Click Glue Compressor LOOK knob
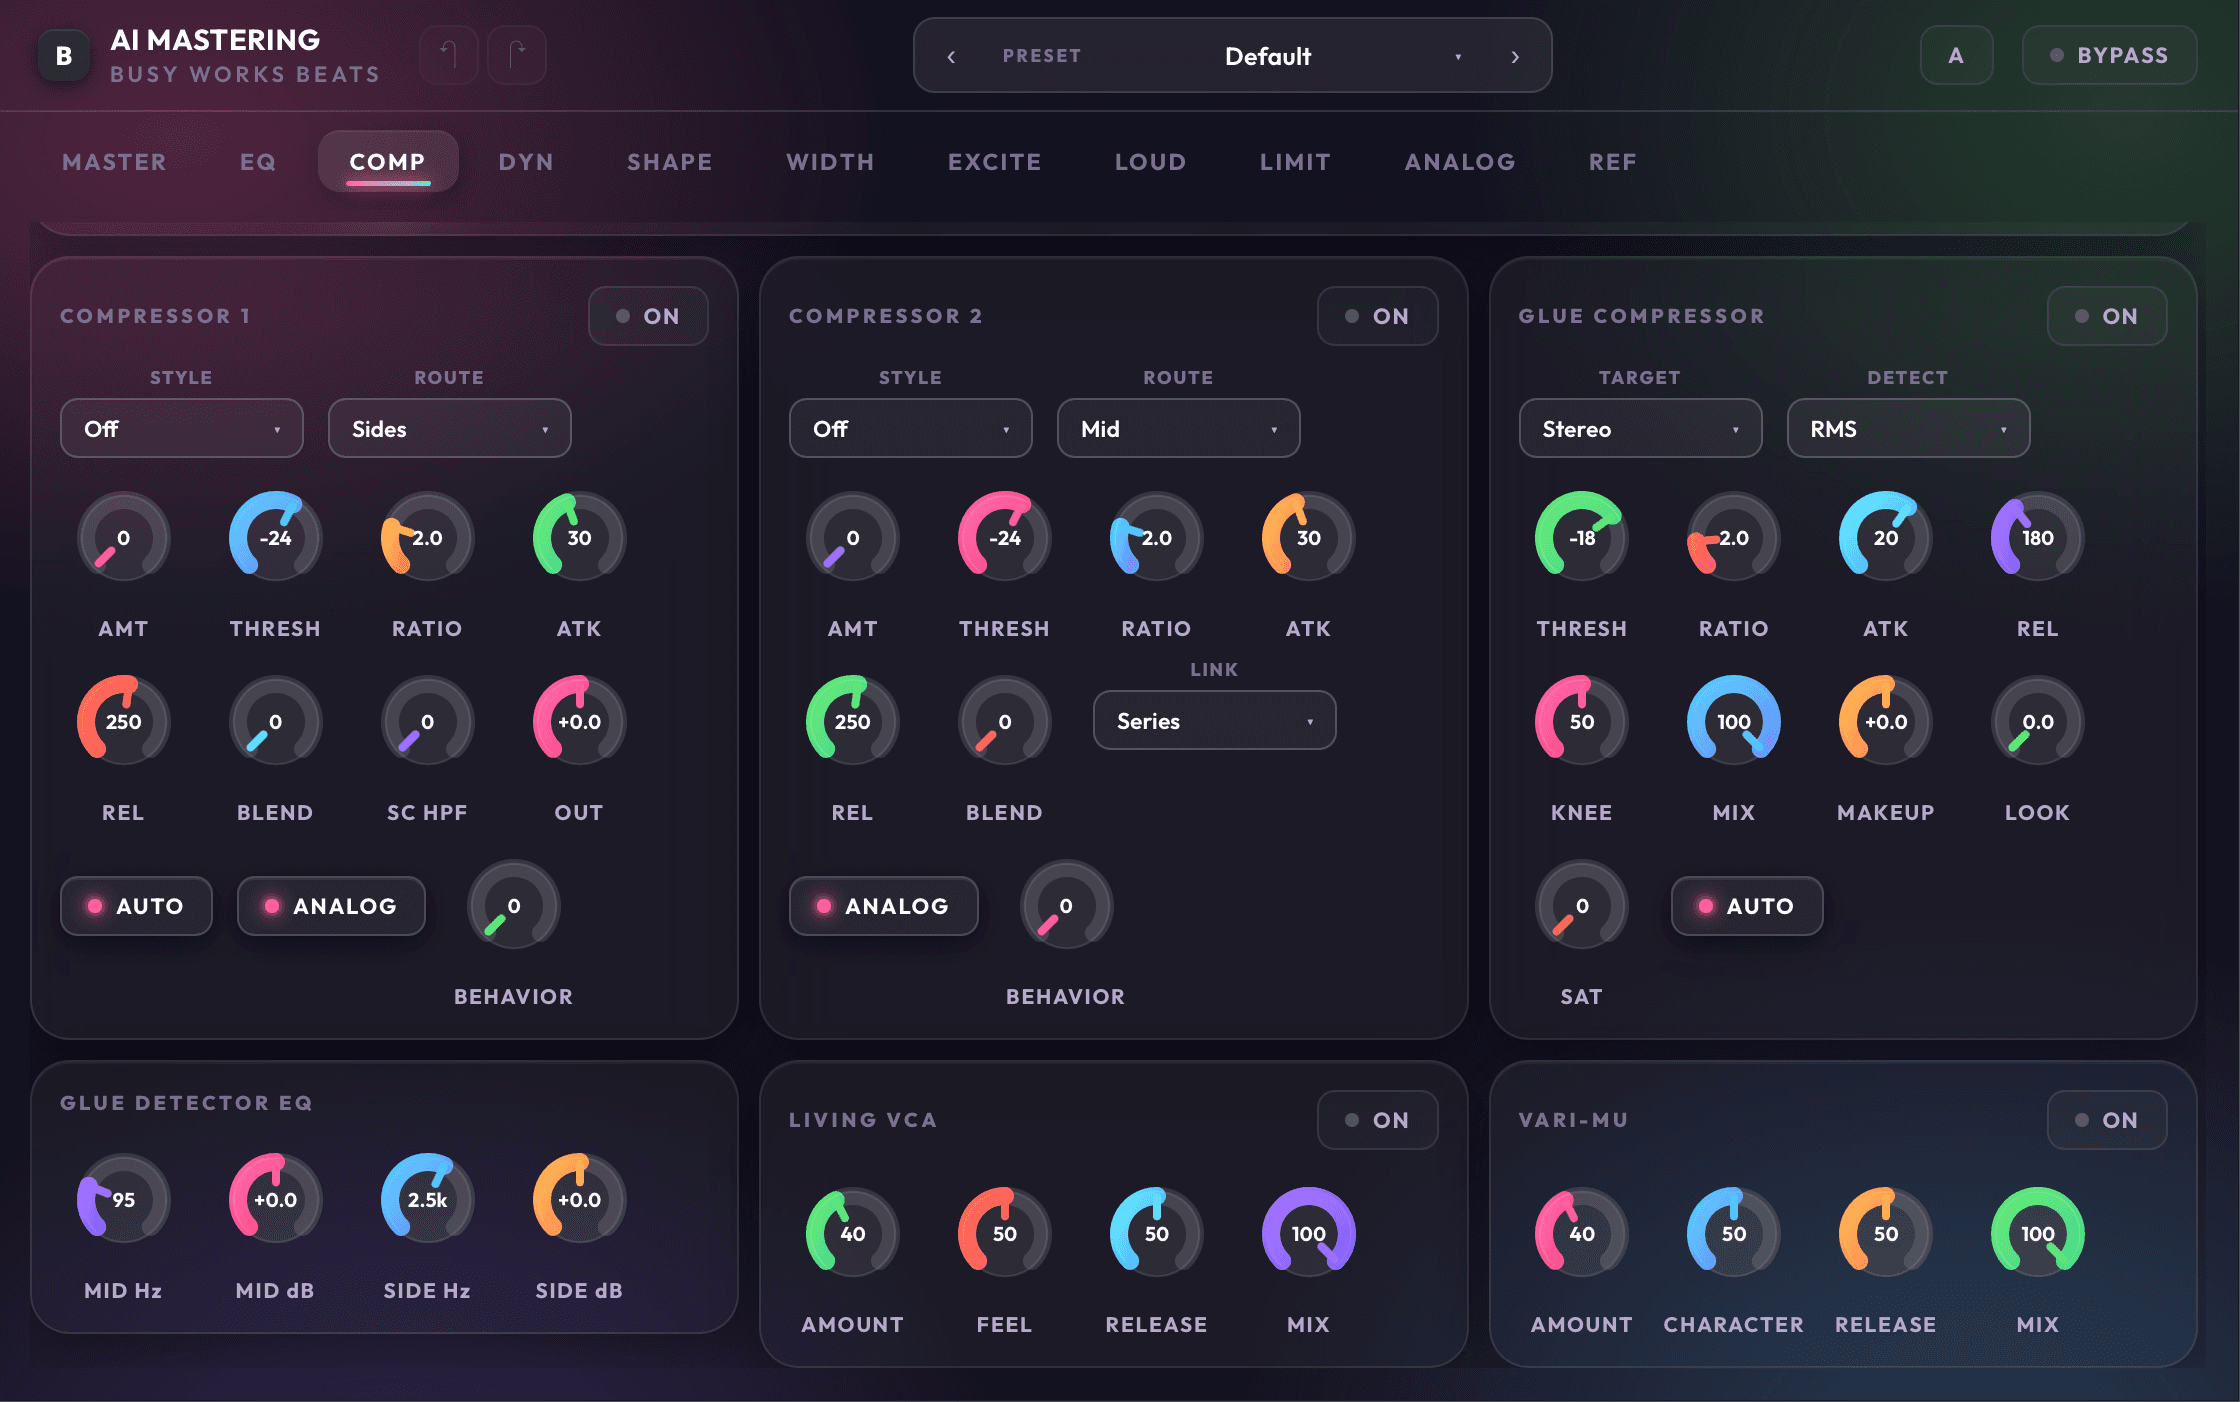 point(2037,721)
